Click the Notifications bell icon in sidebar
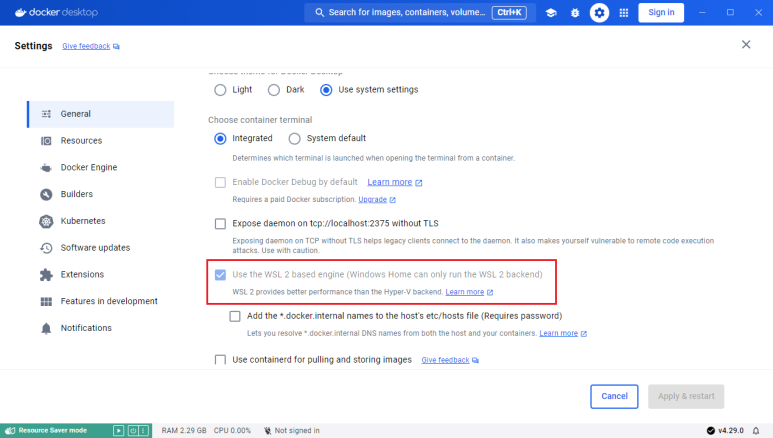The width and height of the screenshot is (773, 438). tap(46, 328)
